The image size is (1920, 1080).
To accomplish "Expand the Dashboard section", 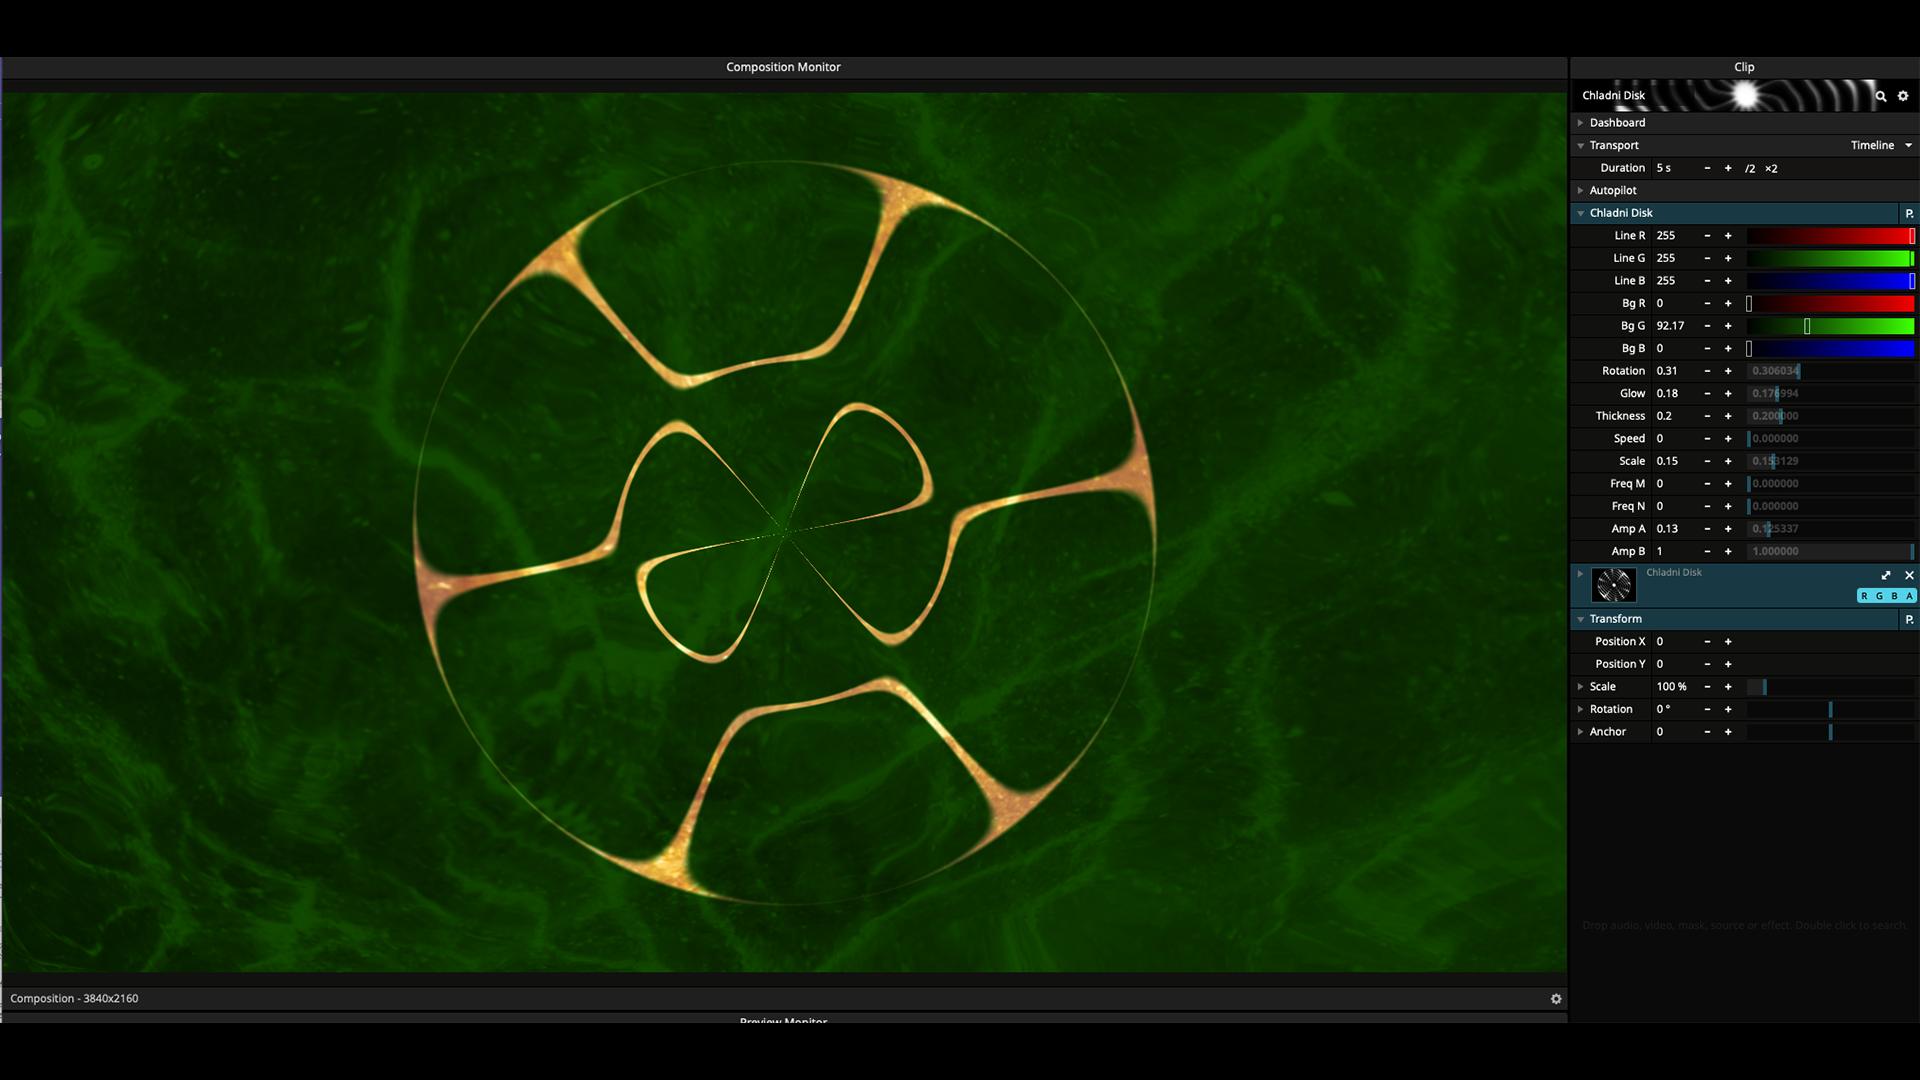I will point(1617,123).
